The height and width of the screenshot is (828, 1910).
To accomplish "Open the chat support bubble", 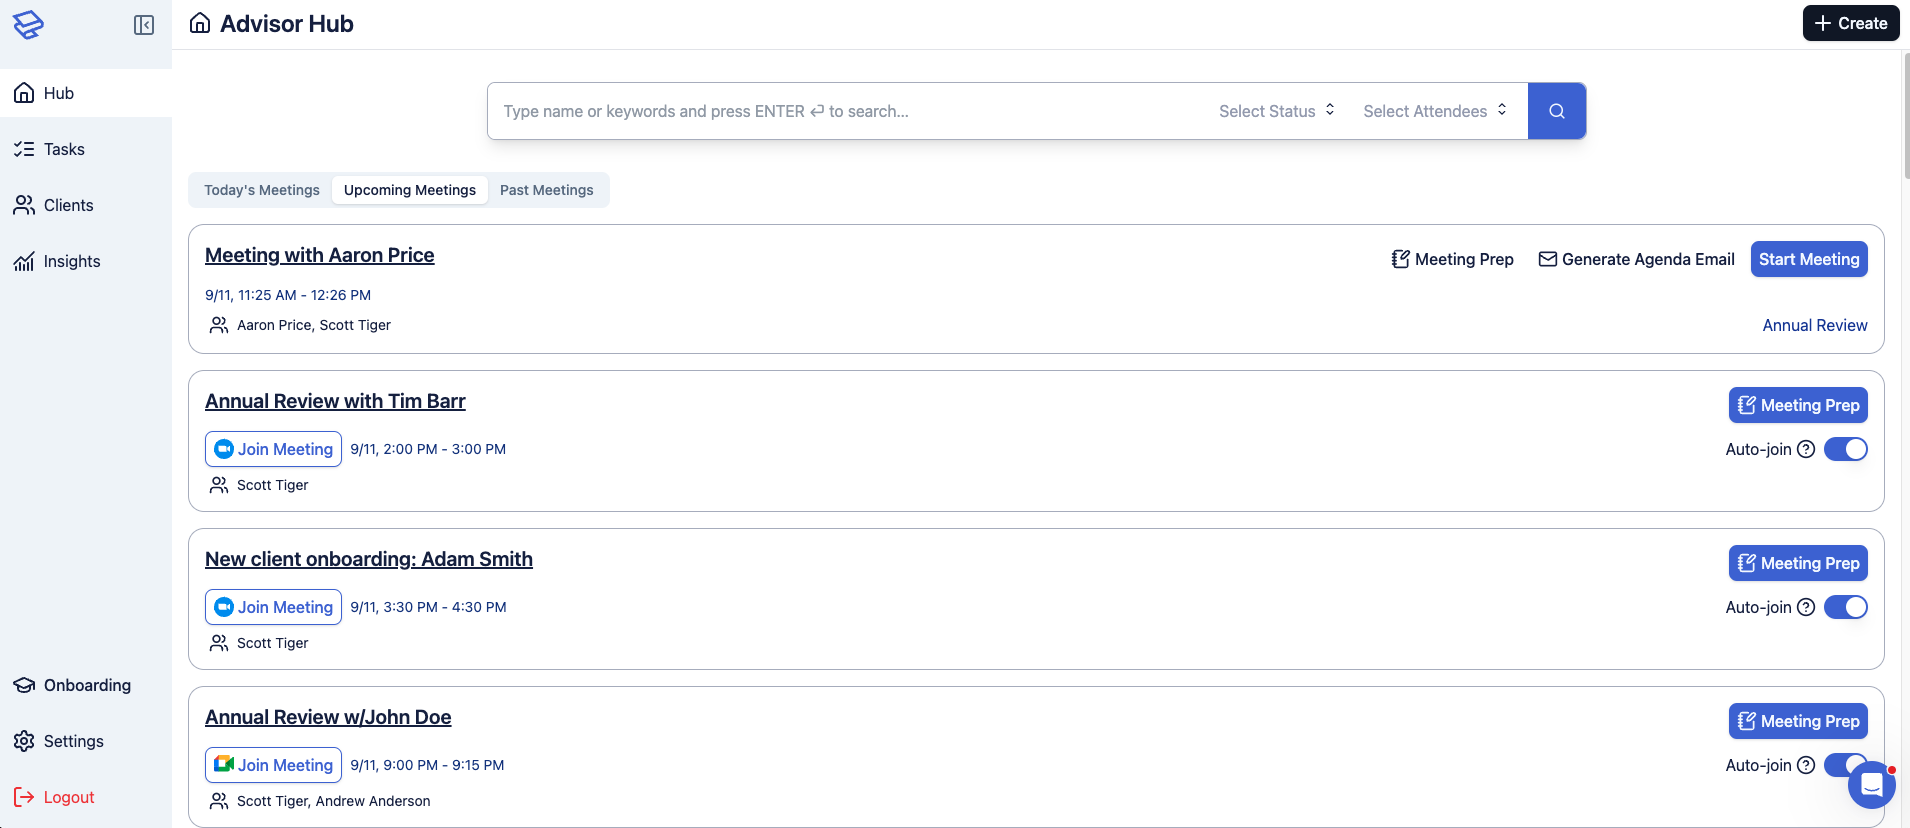I will pos(1870,785).
